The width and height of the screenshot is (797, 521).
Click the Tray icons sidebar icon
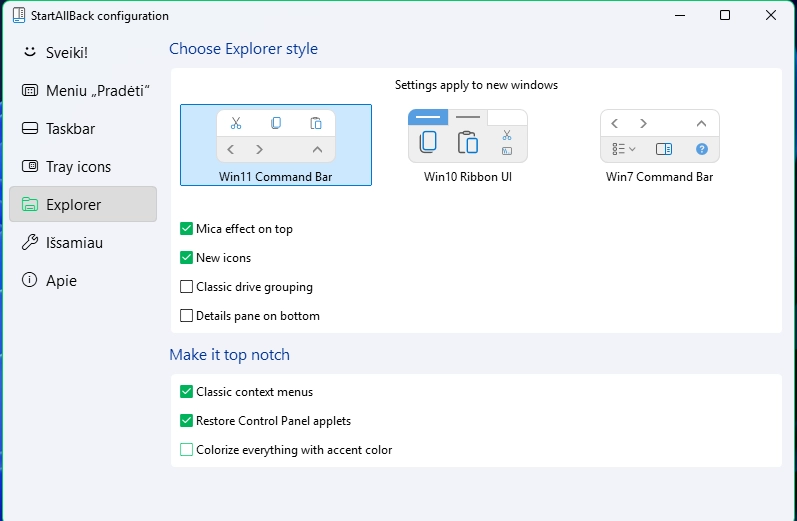click(x=30, y=166)
